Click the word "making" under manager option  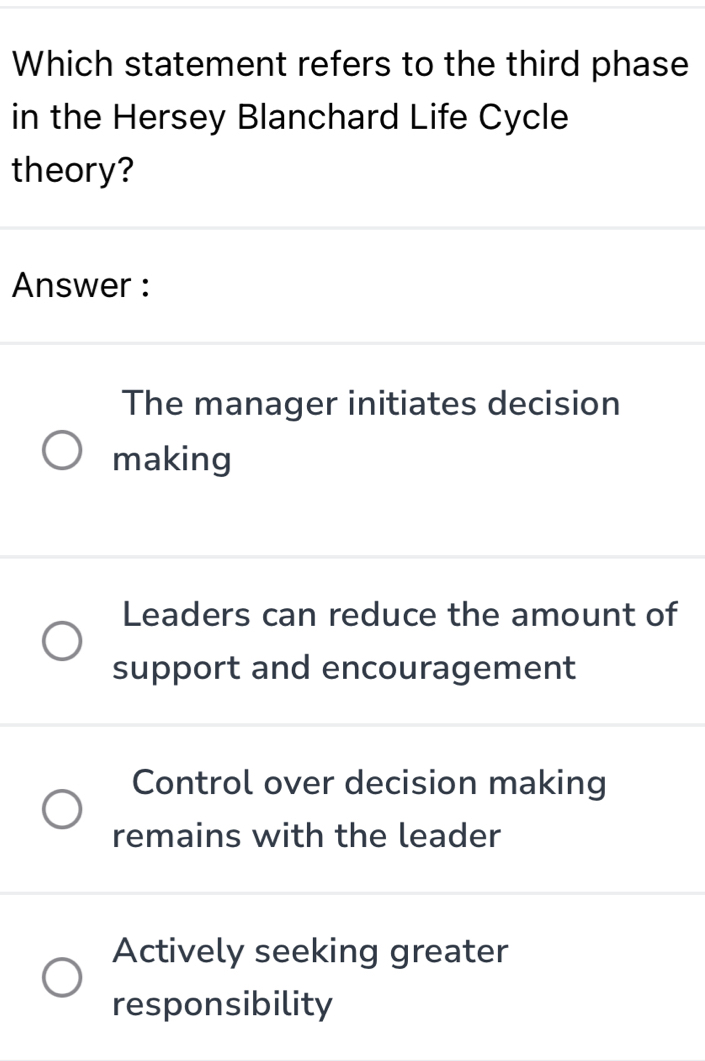click(x=172, y=460)
